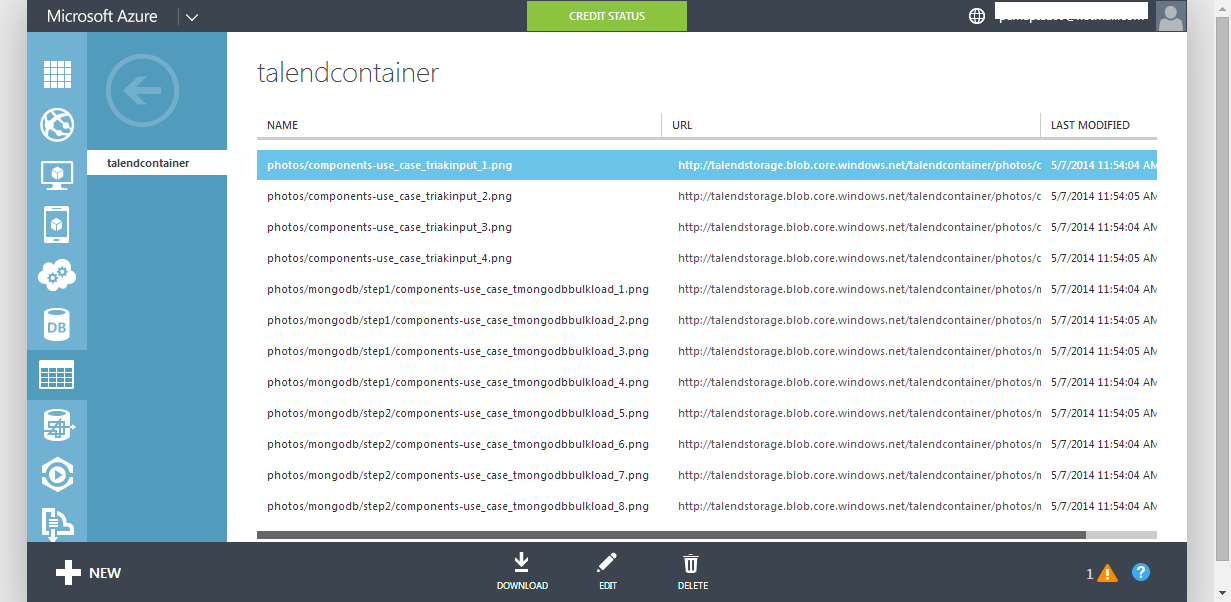Select blob step2 tmongodbbulkload_8.png
This screenshot has height=602, width=1231.
pos(458,506)
